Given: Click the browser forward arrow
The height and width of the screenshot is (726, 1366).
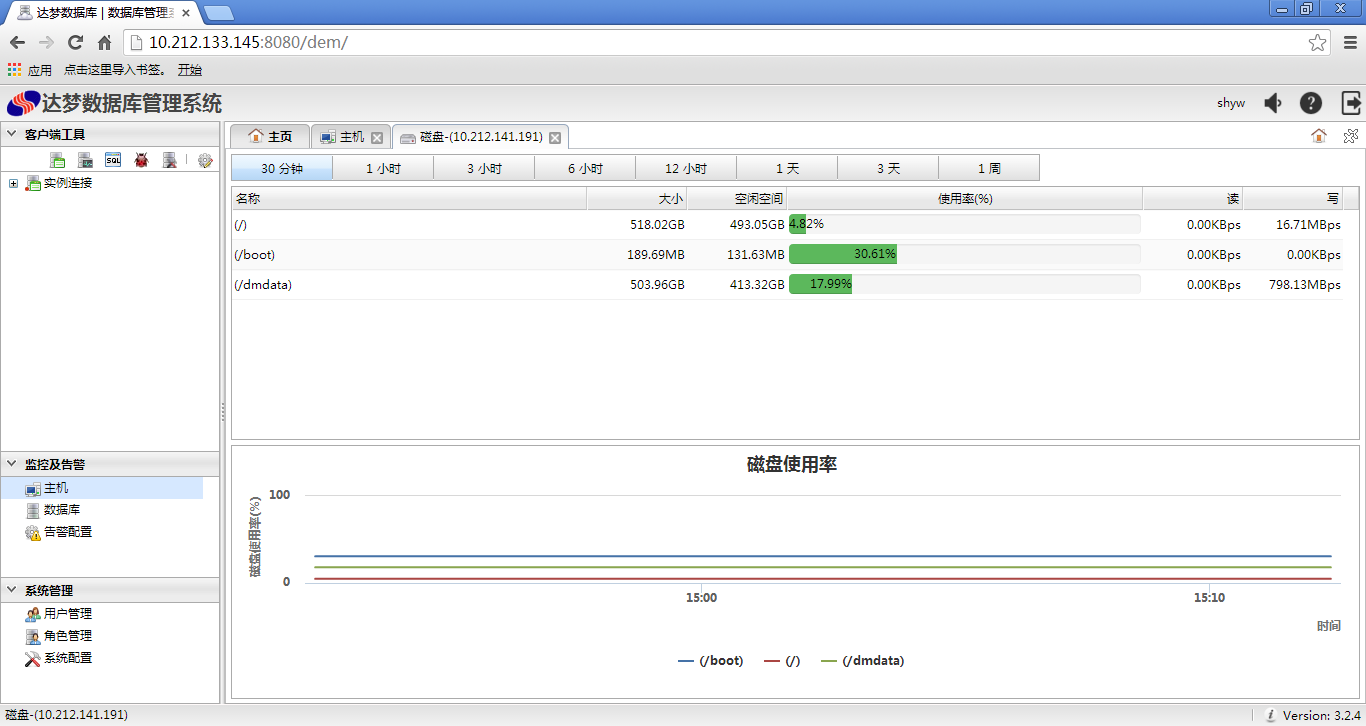Looking at the screenshot, I should [46, 42].
